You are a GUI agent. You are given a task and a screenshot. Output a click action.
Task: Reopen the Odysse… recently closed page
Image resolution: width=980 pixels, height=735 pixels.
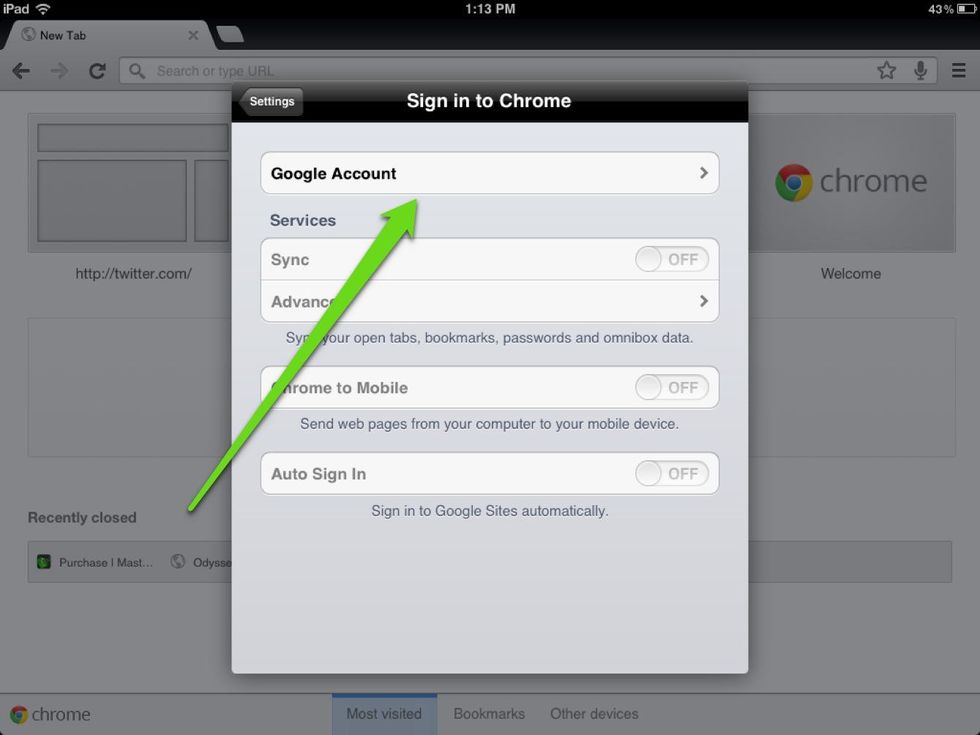[201, 562]
